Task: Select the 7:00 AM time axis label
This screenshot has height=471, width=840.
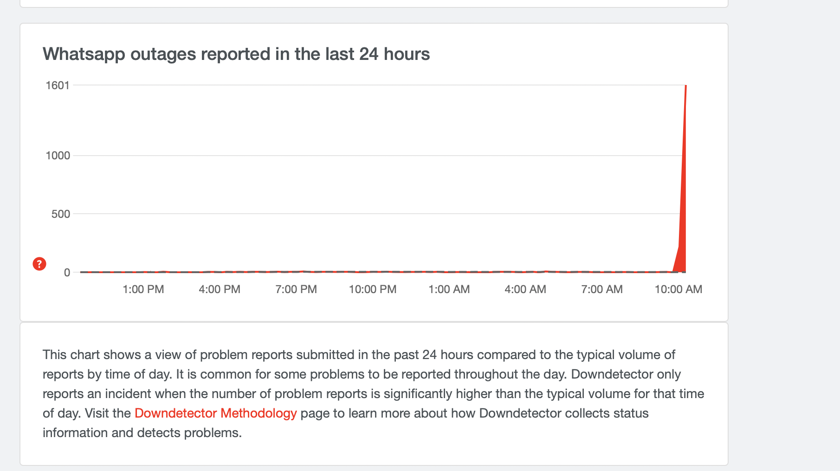Action: click(601, 289)
